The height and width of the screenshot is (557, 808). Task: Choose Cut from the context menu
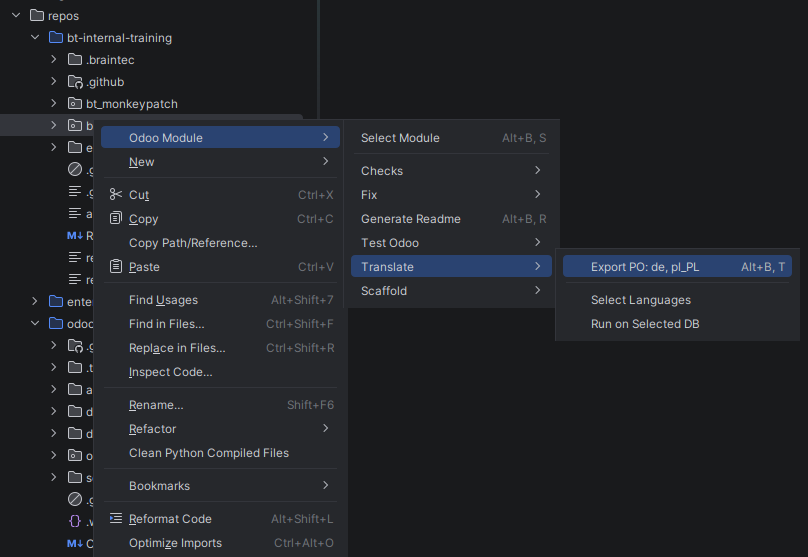click(x=221, y=195)
